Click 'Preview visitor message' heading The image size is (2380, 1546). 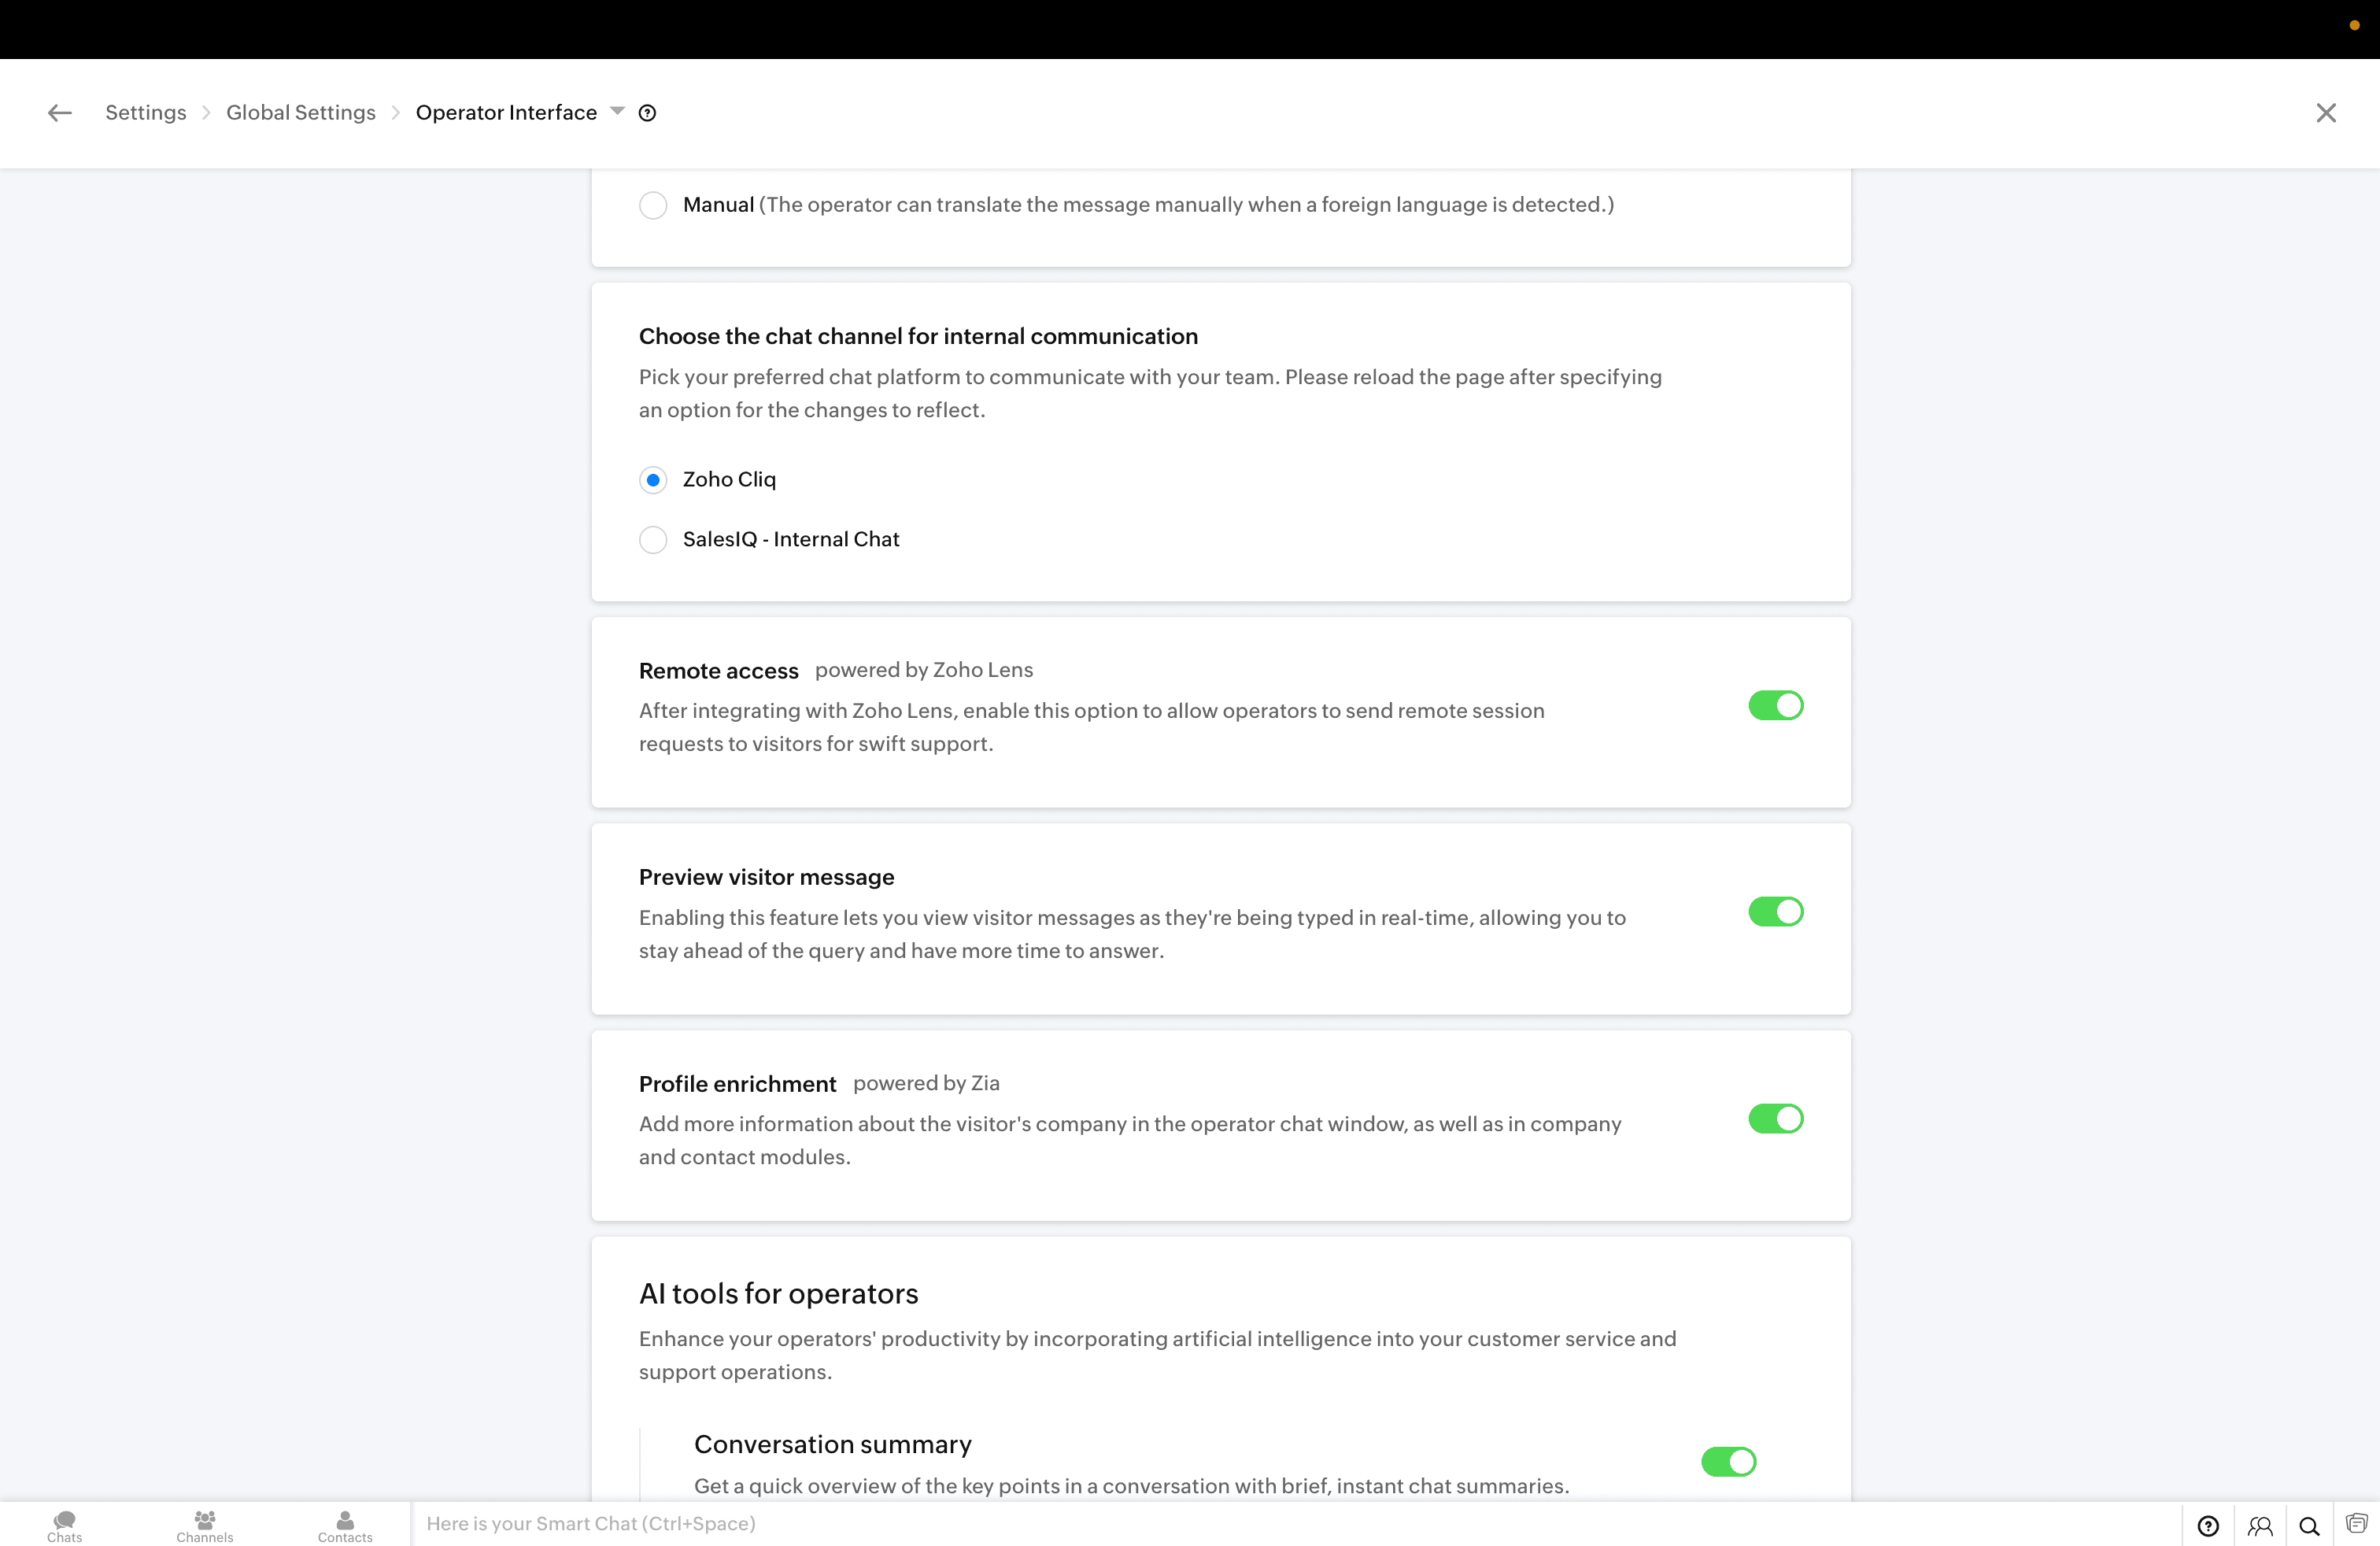767,877
